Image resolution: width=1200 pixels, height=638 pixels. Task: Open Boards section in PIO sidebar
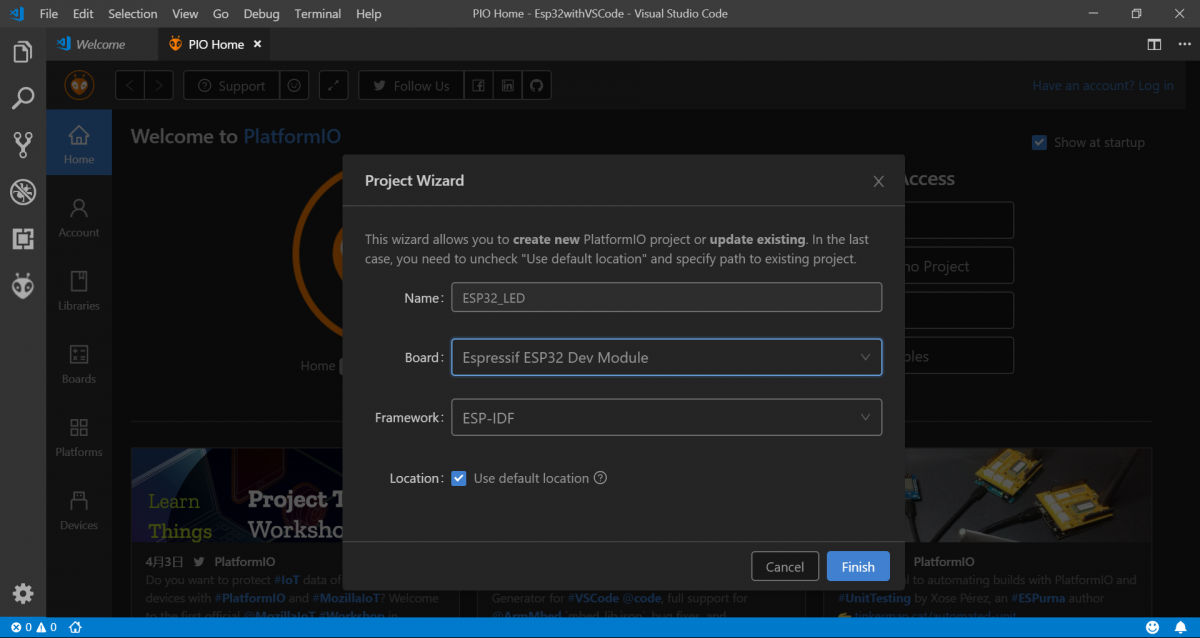[79, 364]
